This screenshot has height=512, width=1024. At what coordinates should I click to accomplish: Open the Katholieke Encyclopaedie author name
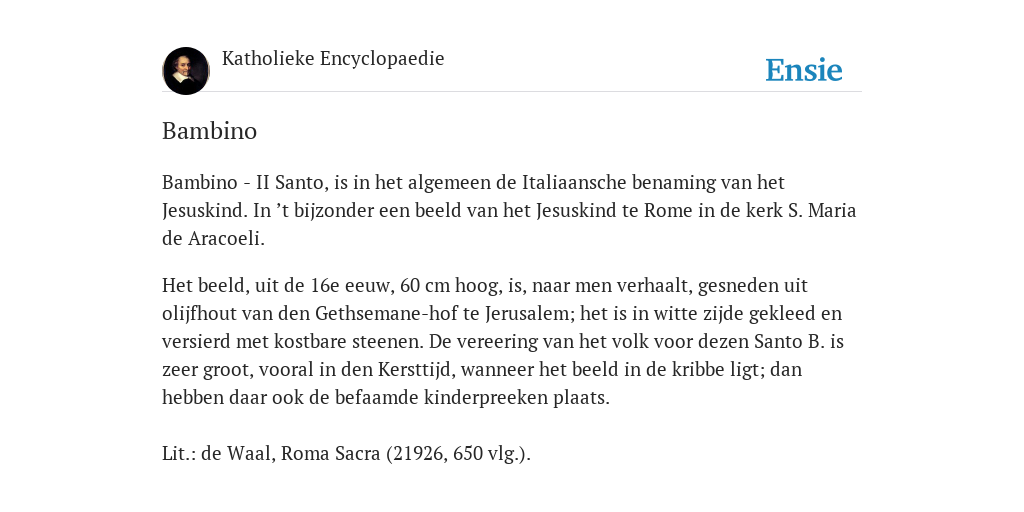333,58
